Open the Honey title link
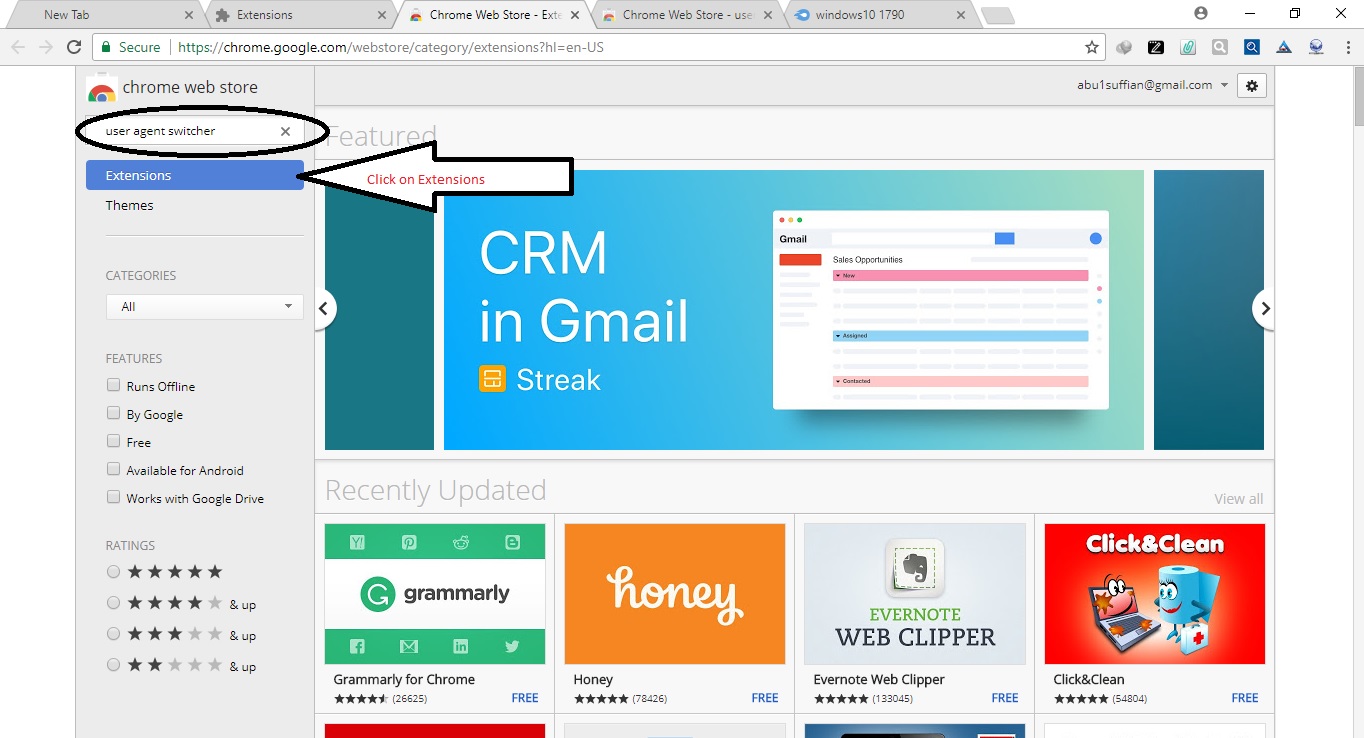This screenshot has height=738, width=1364. 593,679
